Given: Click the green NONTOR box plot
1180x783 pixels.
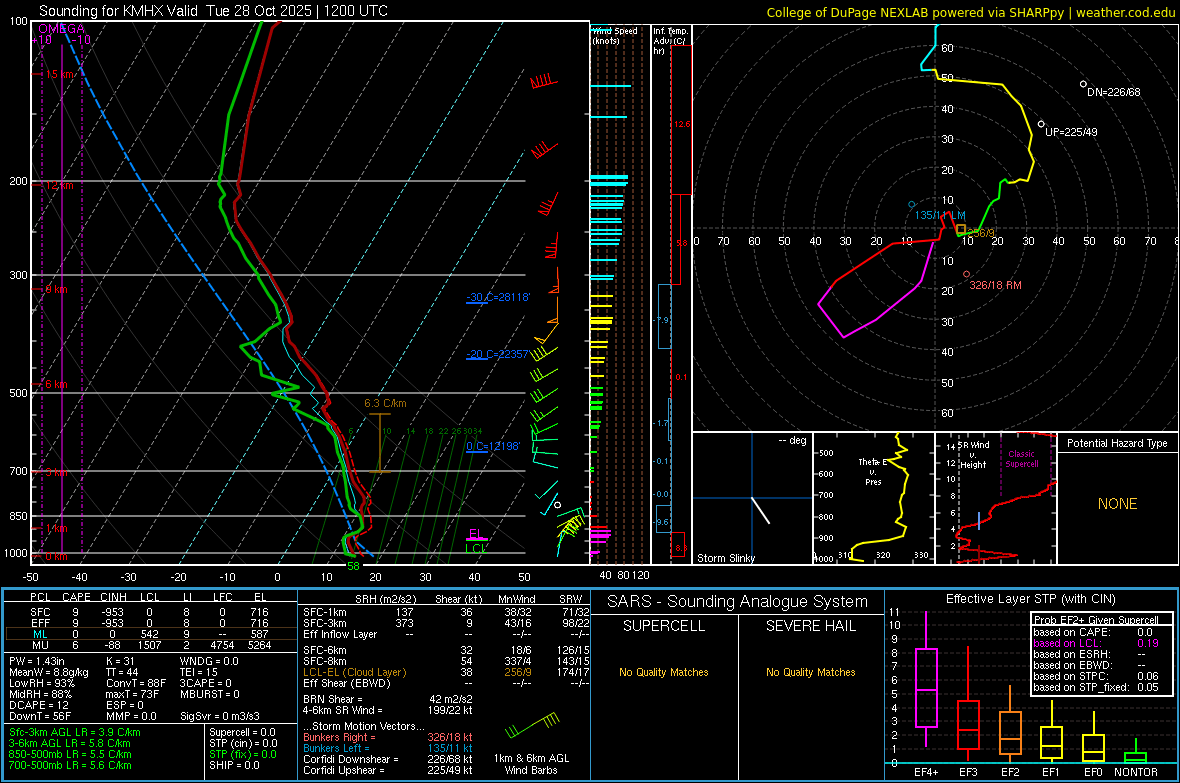Looking at the screenshot, I should coord(1136,755).
